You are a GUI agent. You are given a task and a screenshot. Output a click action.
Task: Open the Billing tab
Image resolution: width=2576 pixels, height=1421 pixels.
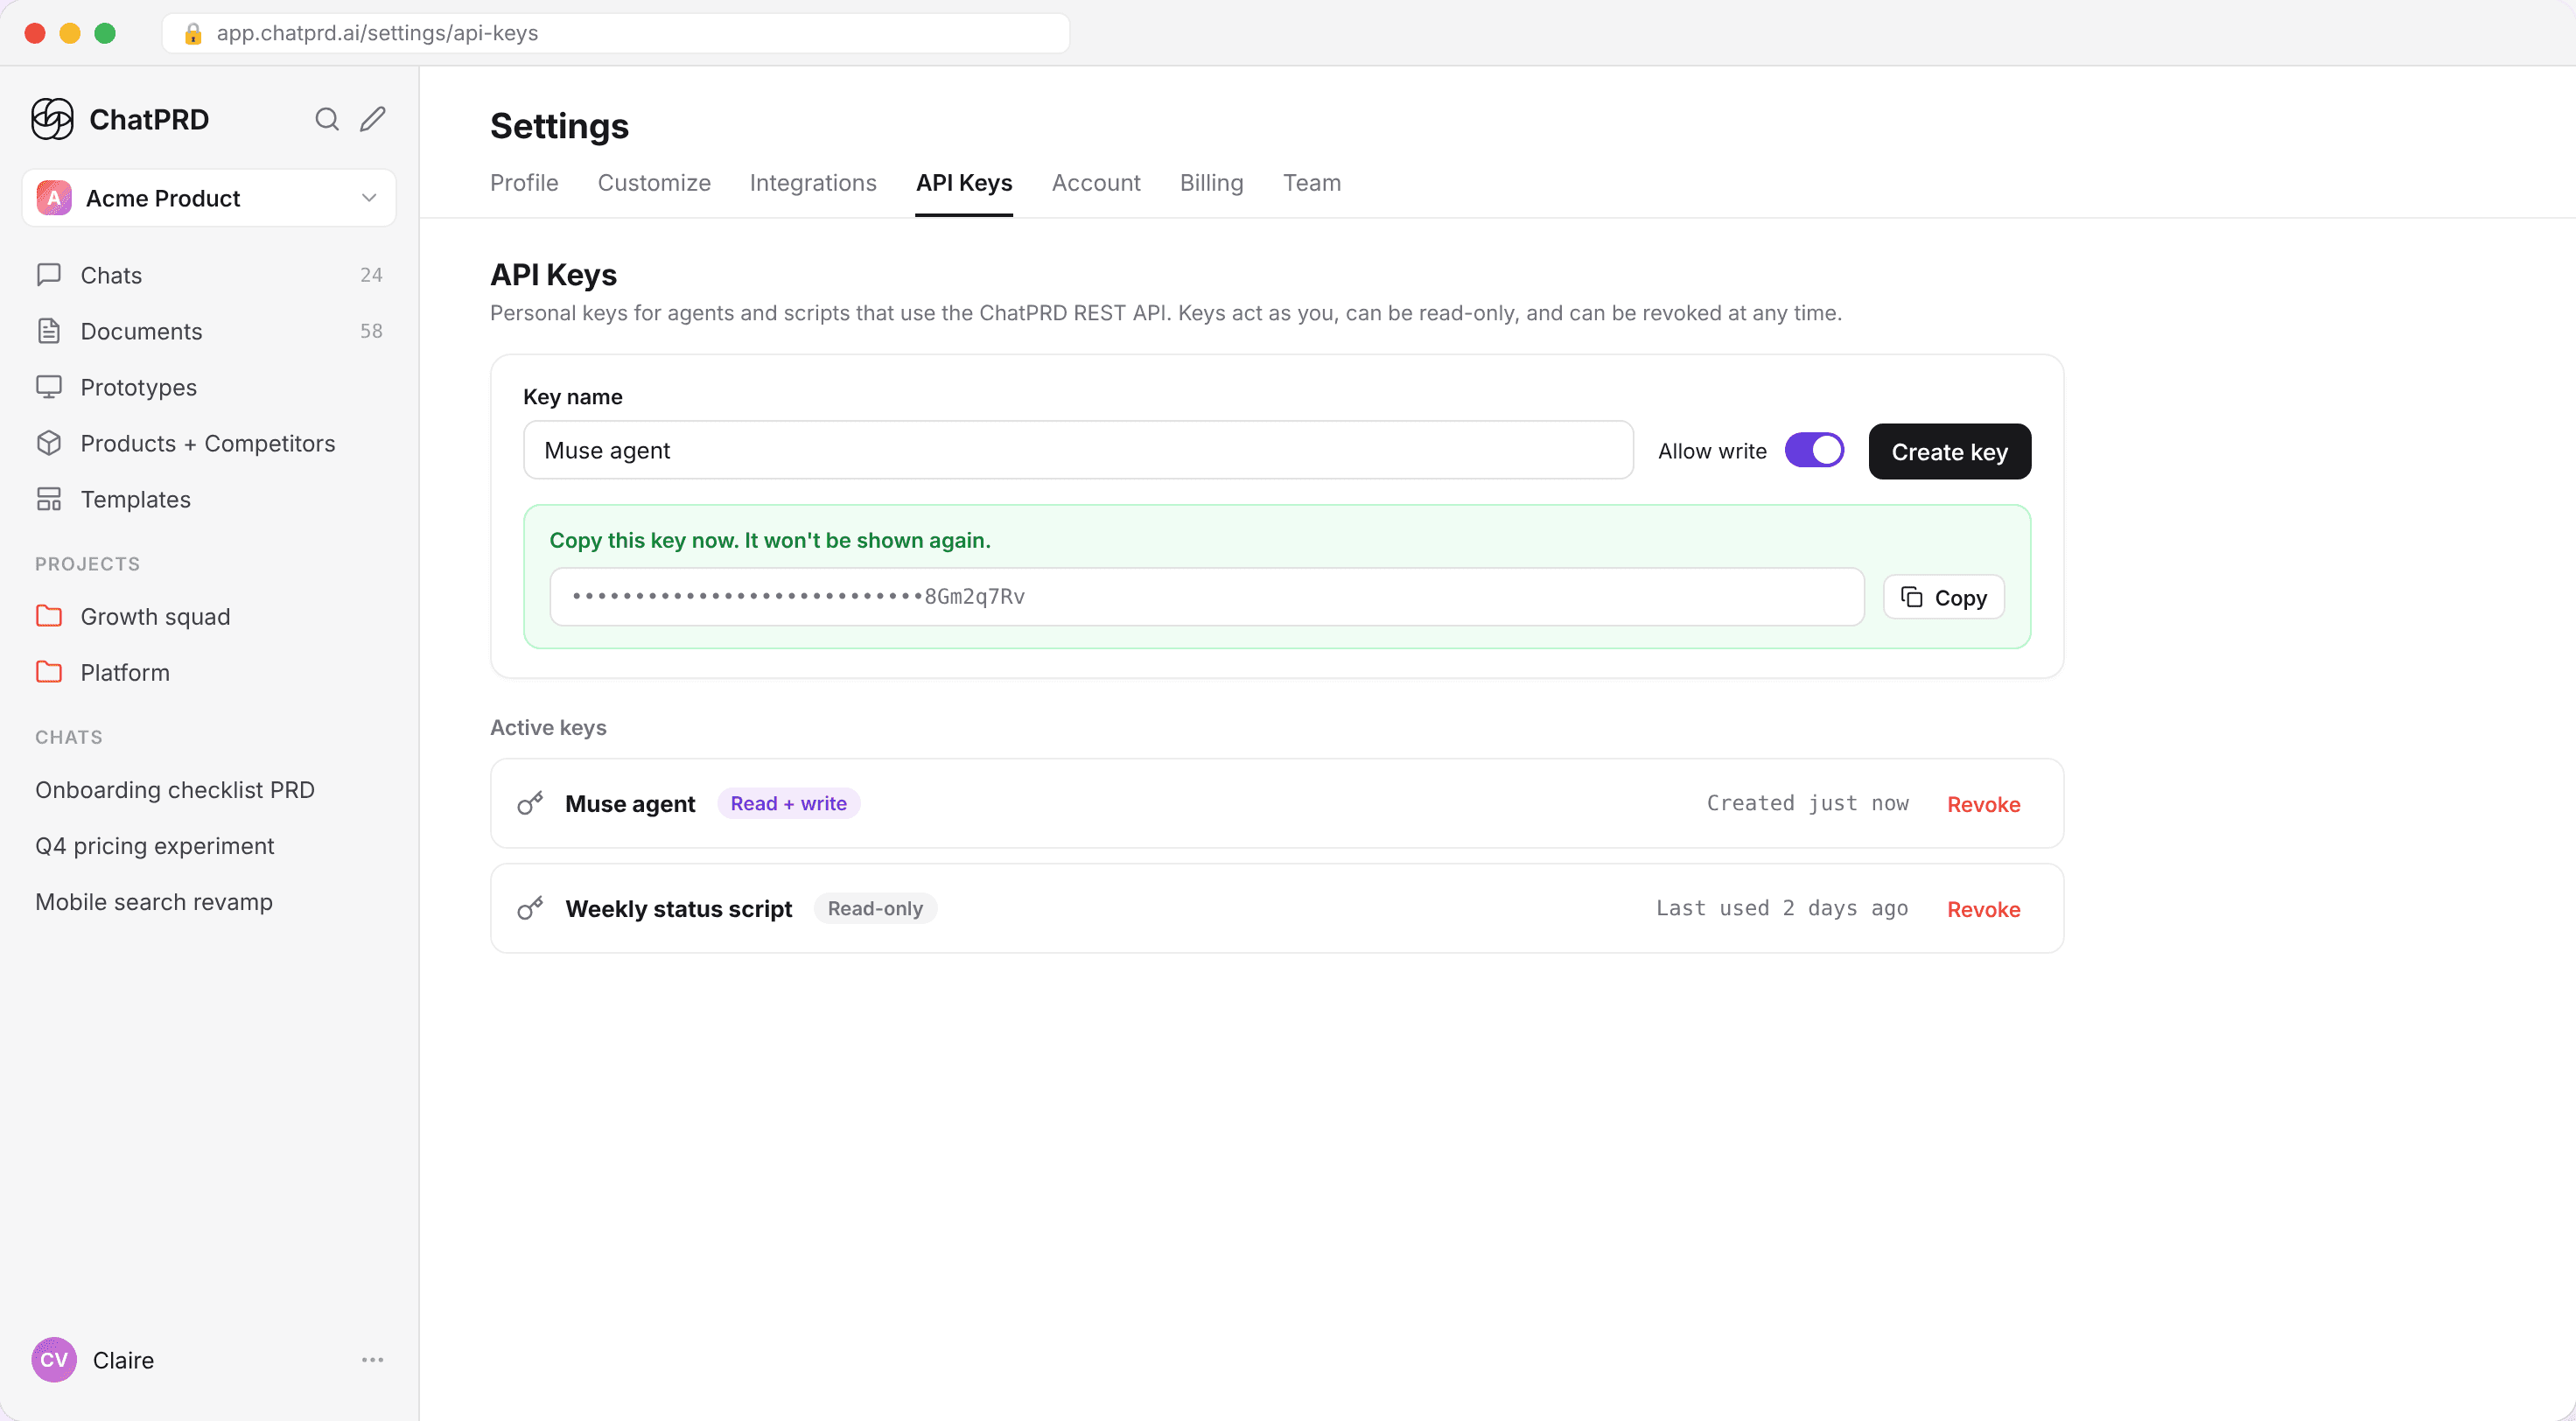click(1212, 183)
